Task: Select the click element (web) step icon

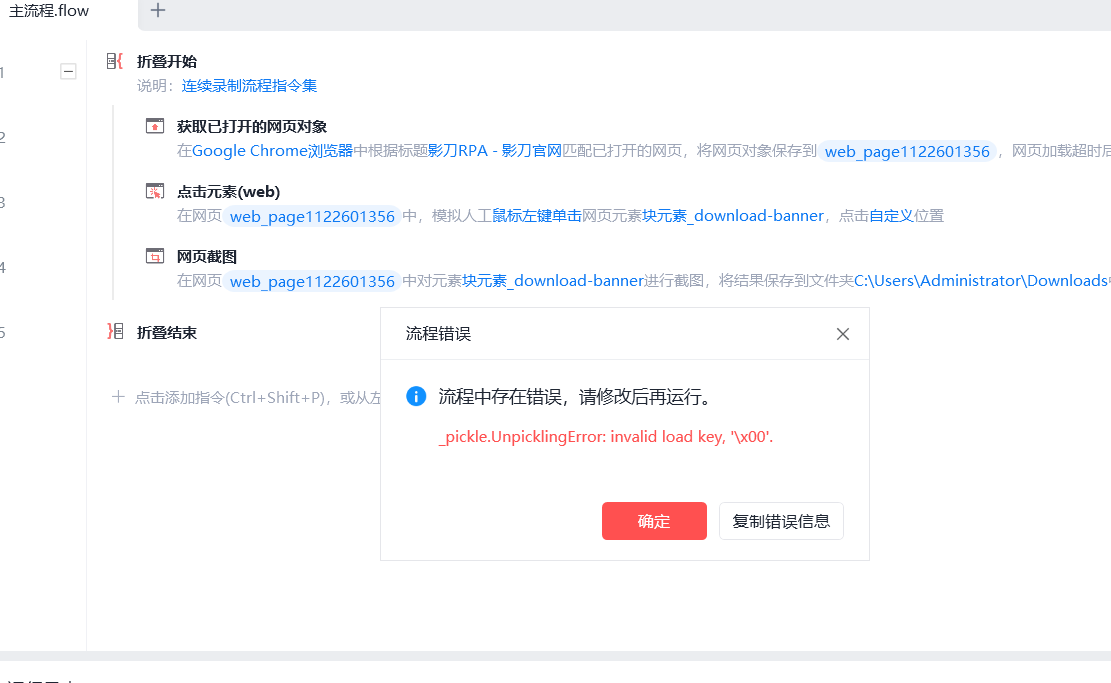Action: pos(154,191)
